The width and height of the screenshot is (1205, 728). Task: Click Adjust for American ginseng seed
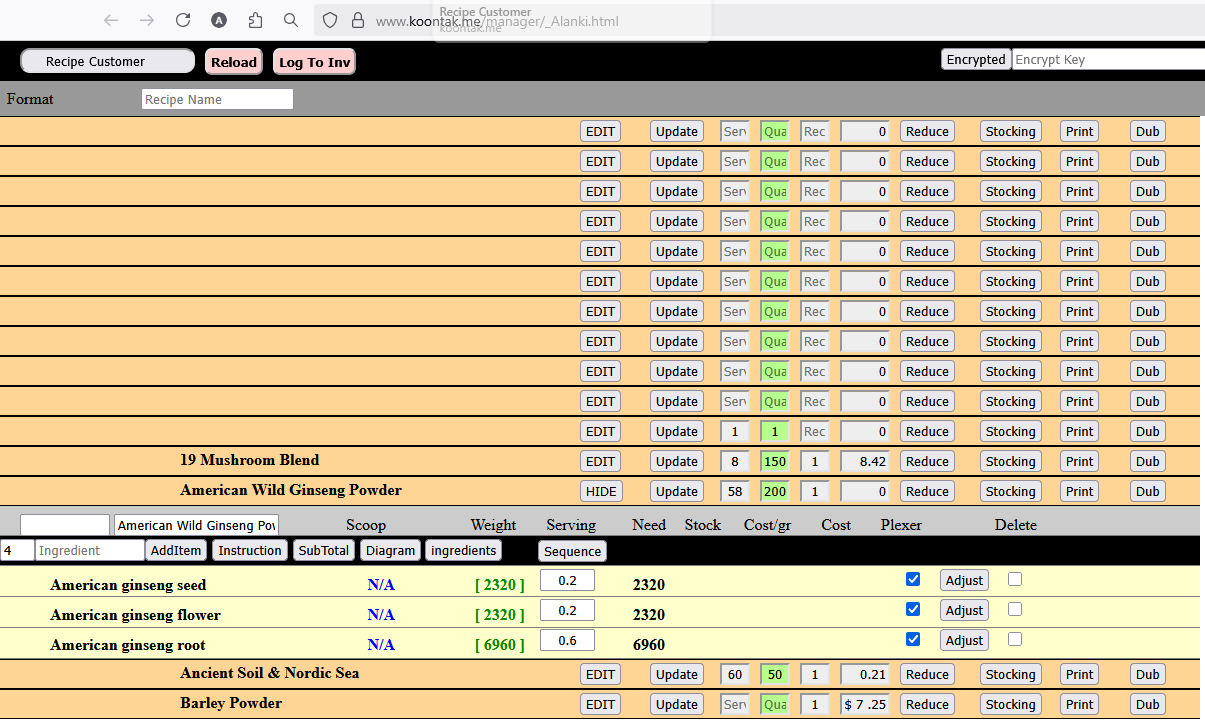[x=964, y=580]
